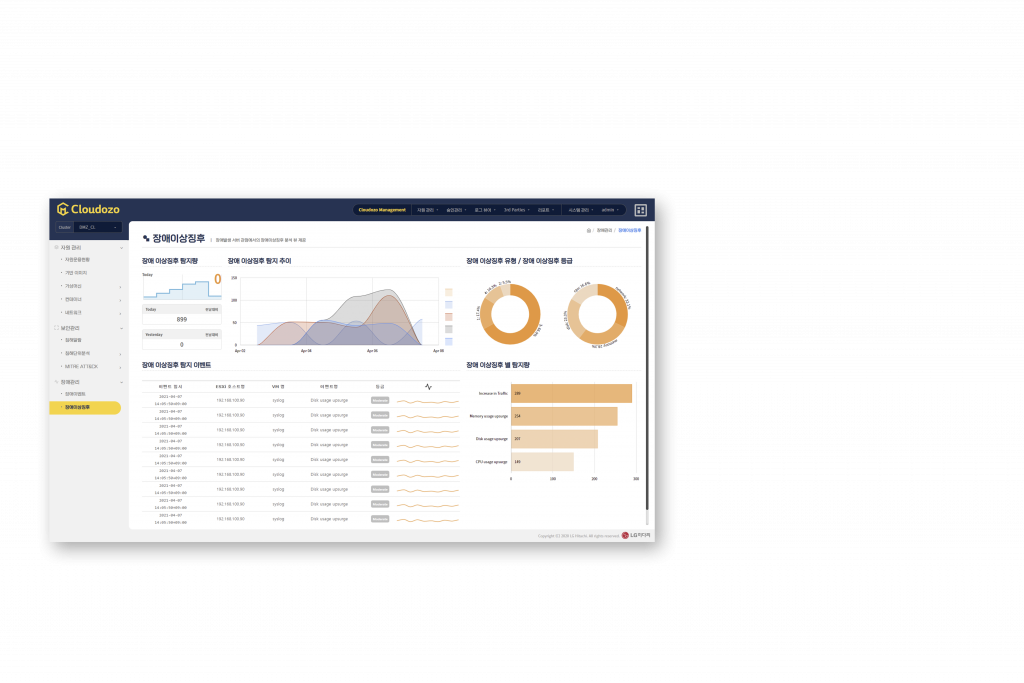Click the home icon in breadcrumb

coord(589,230)
